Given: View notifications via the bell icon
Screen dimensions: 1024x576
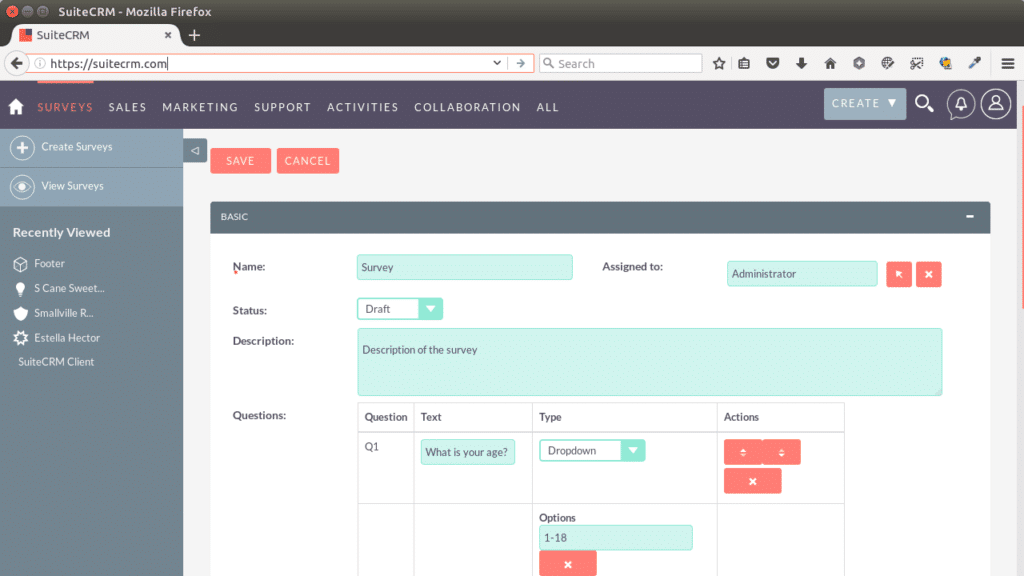Looking at the screenshot, I should pyautogui.click(x=960, y=103).
